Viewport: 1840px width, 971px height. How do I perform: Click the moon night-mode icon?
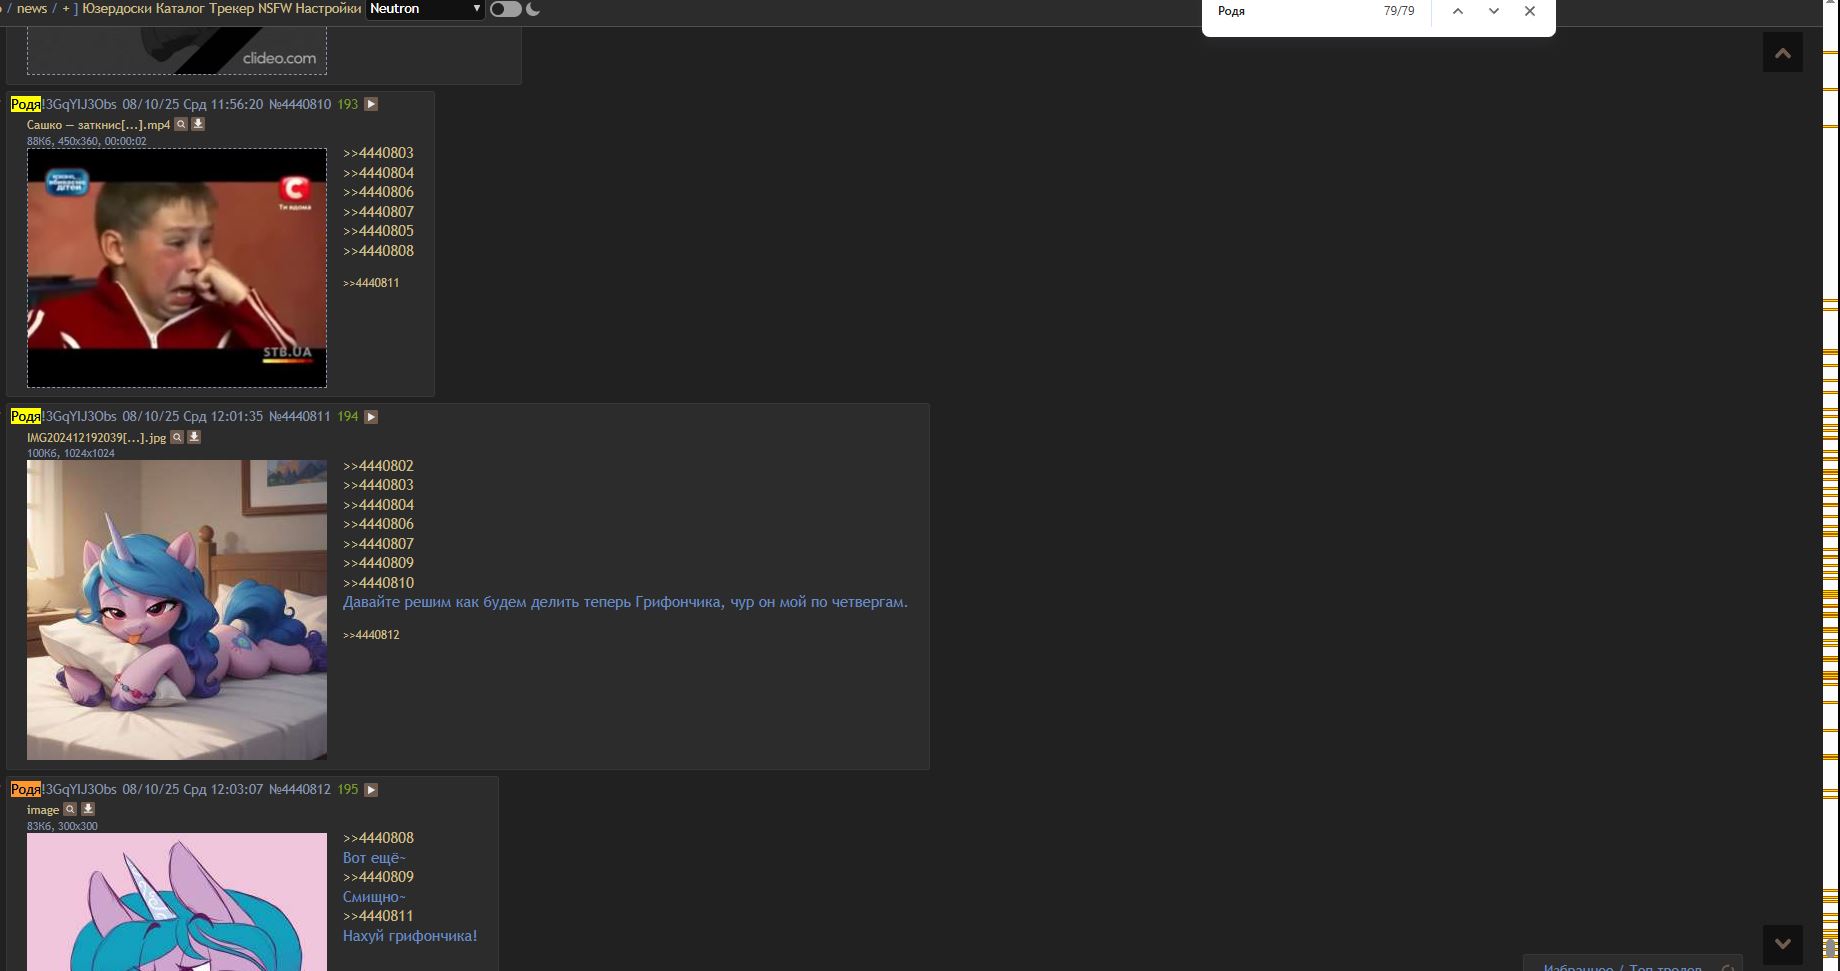click(533, 9)
